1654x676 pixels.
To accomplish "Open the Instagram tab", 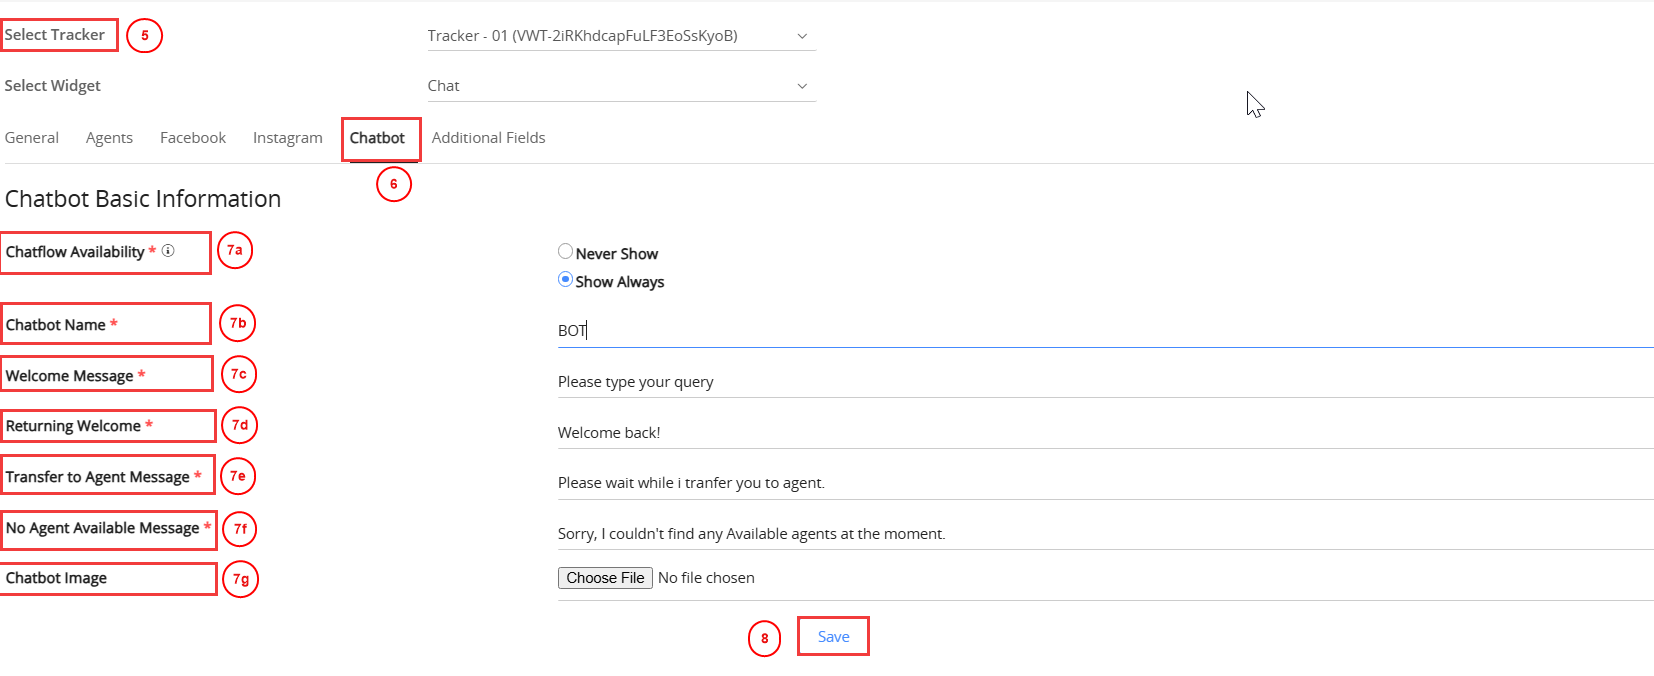I will (287, 138).
